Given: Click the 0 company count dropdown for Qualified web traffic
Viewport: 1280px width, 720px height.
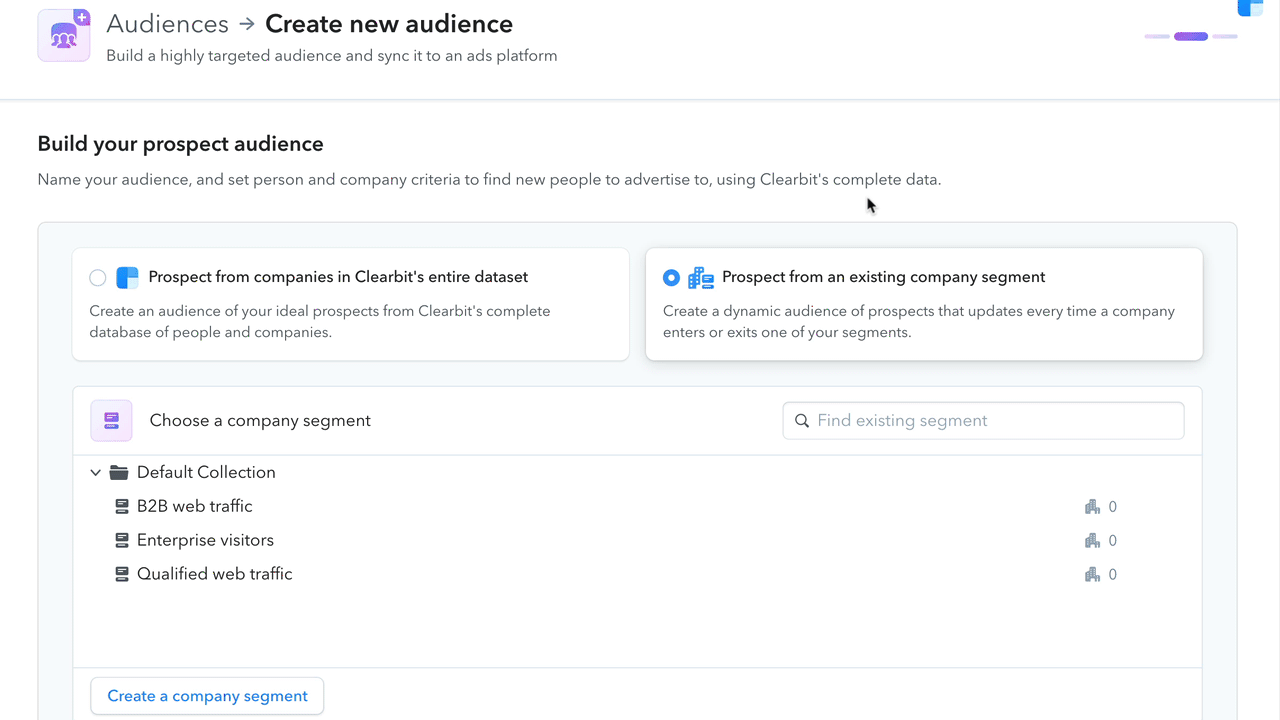Looking at the screenshot, I should [x=1100, y=574].
